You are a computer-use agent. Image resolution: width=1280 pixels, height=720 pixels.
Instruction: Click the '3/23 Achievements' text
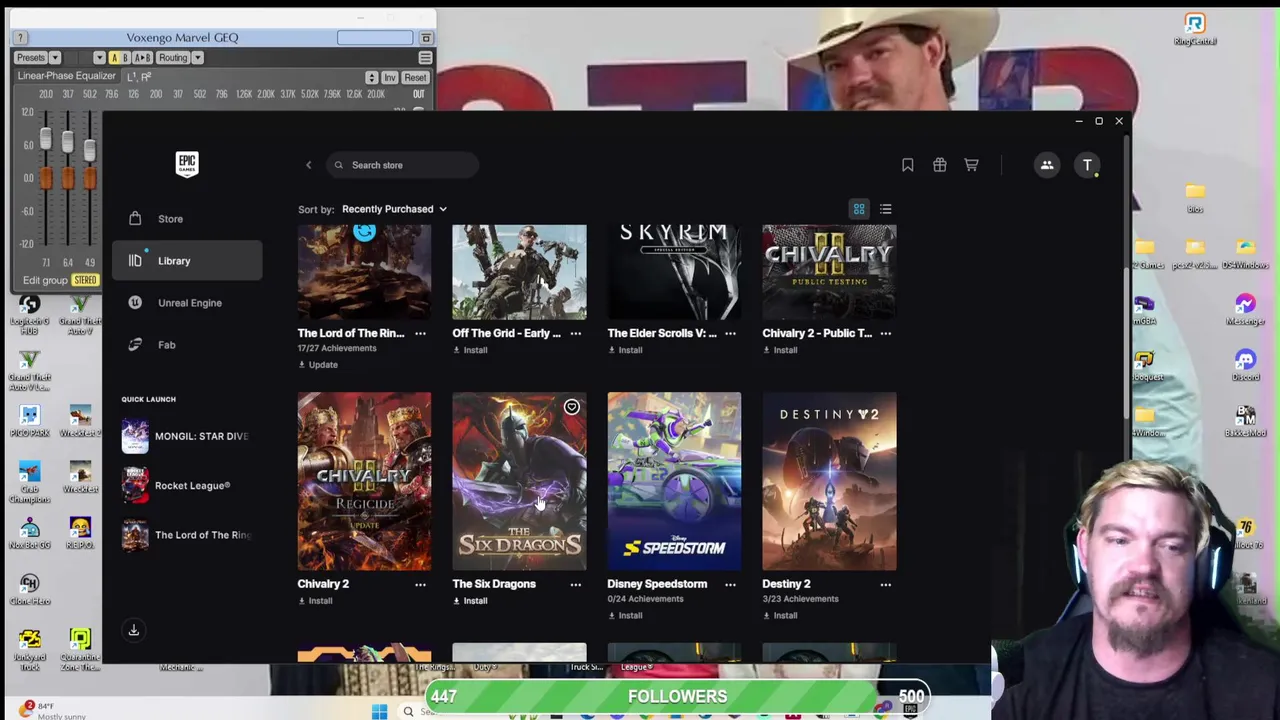point(800,599)
